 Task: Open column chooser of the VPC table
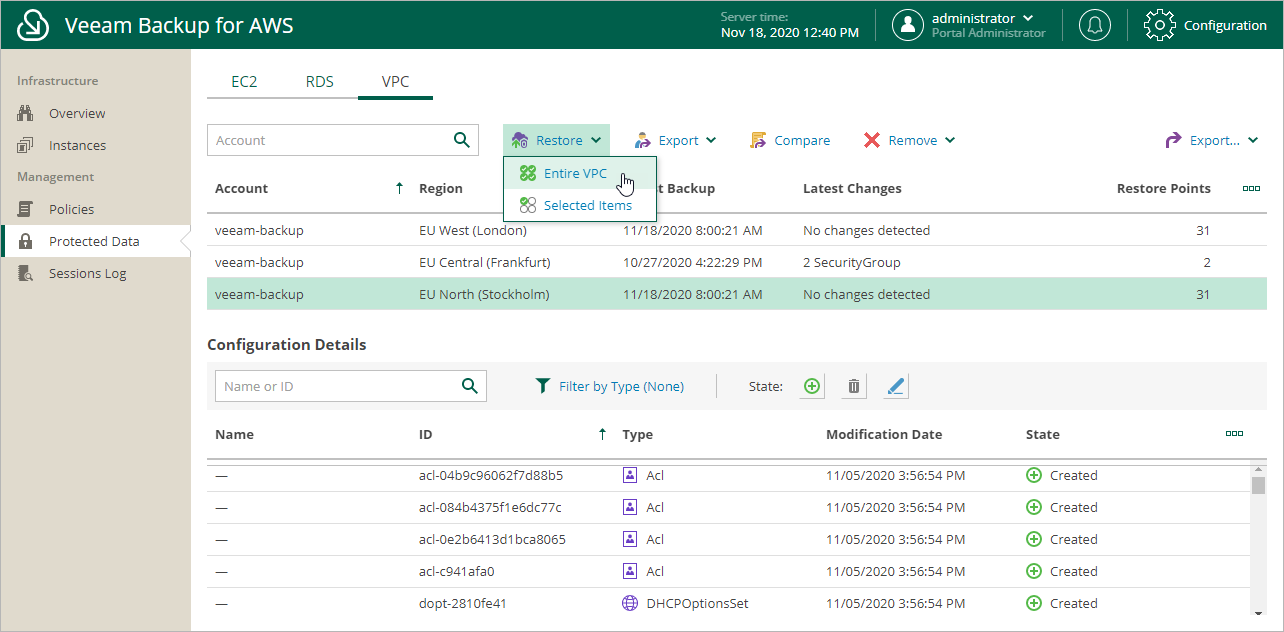[1250, 188]
